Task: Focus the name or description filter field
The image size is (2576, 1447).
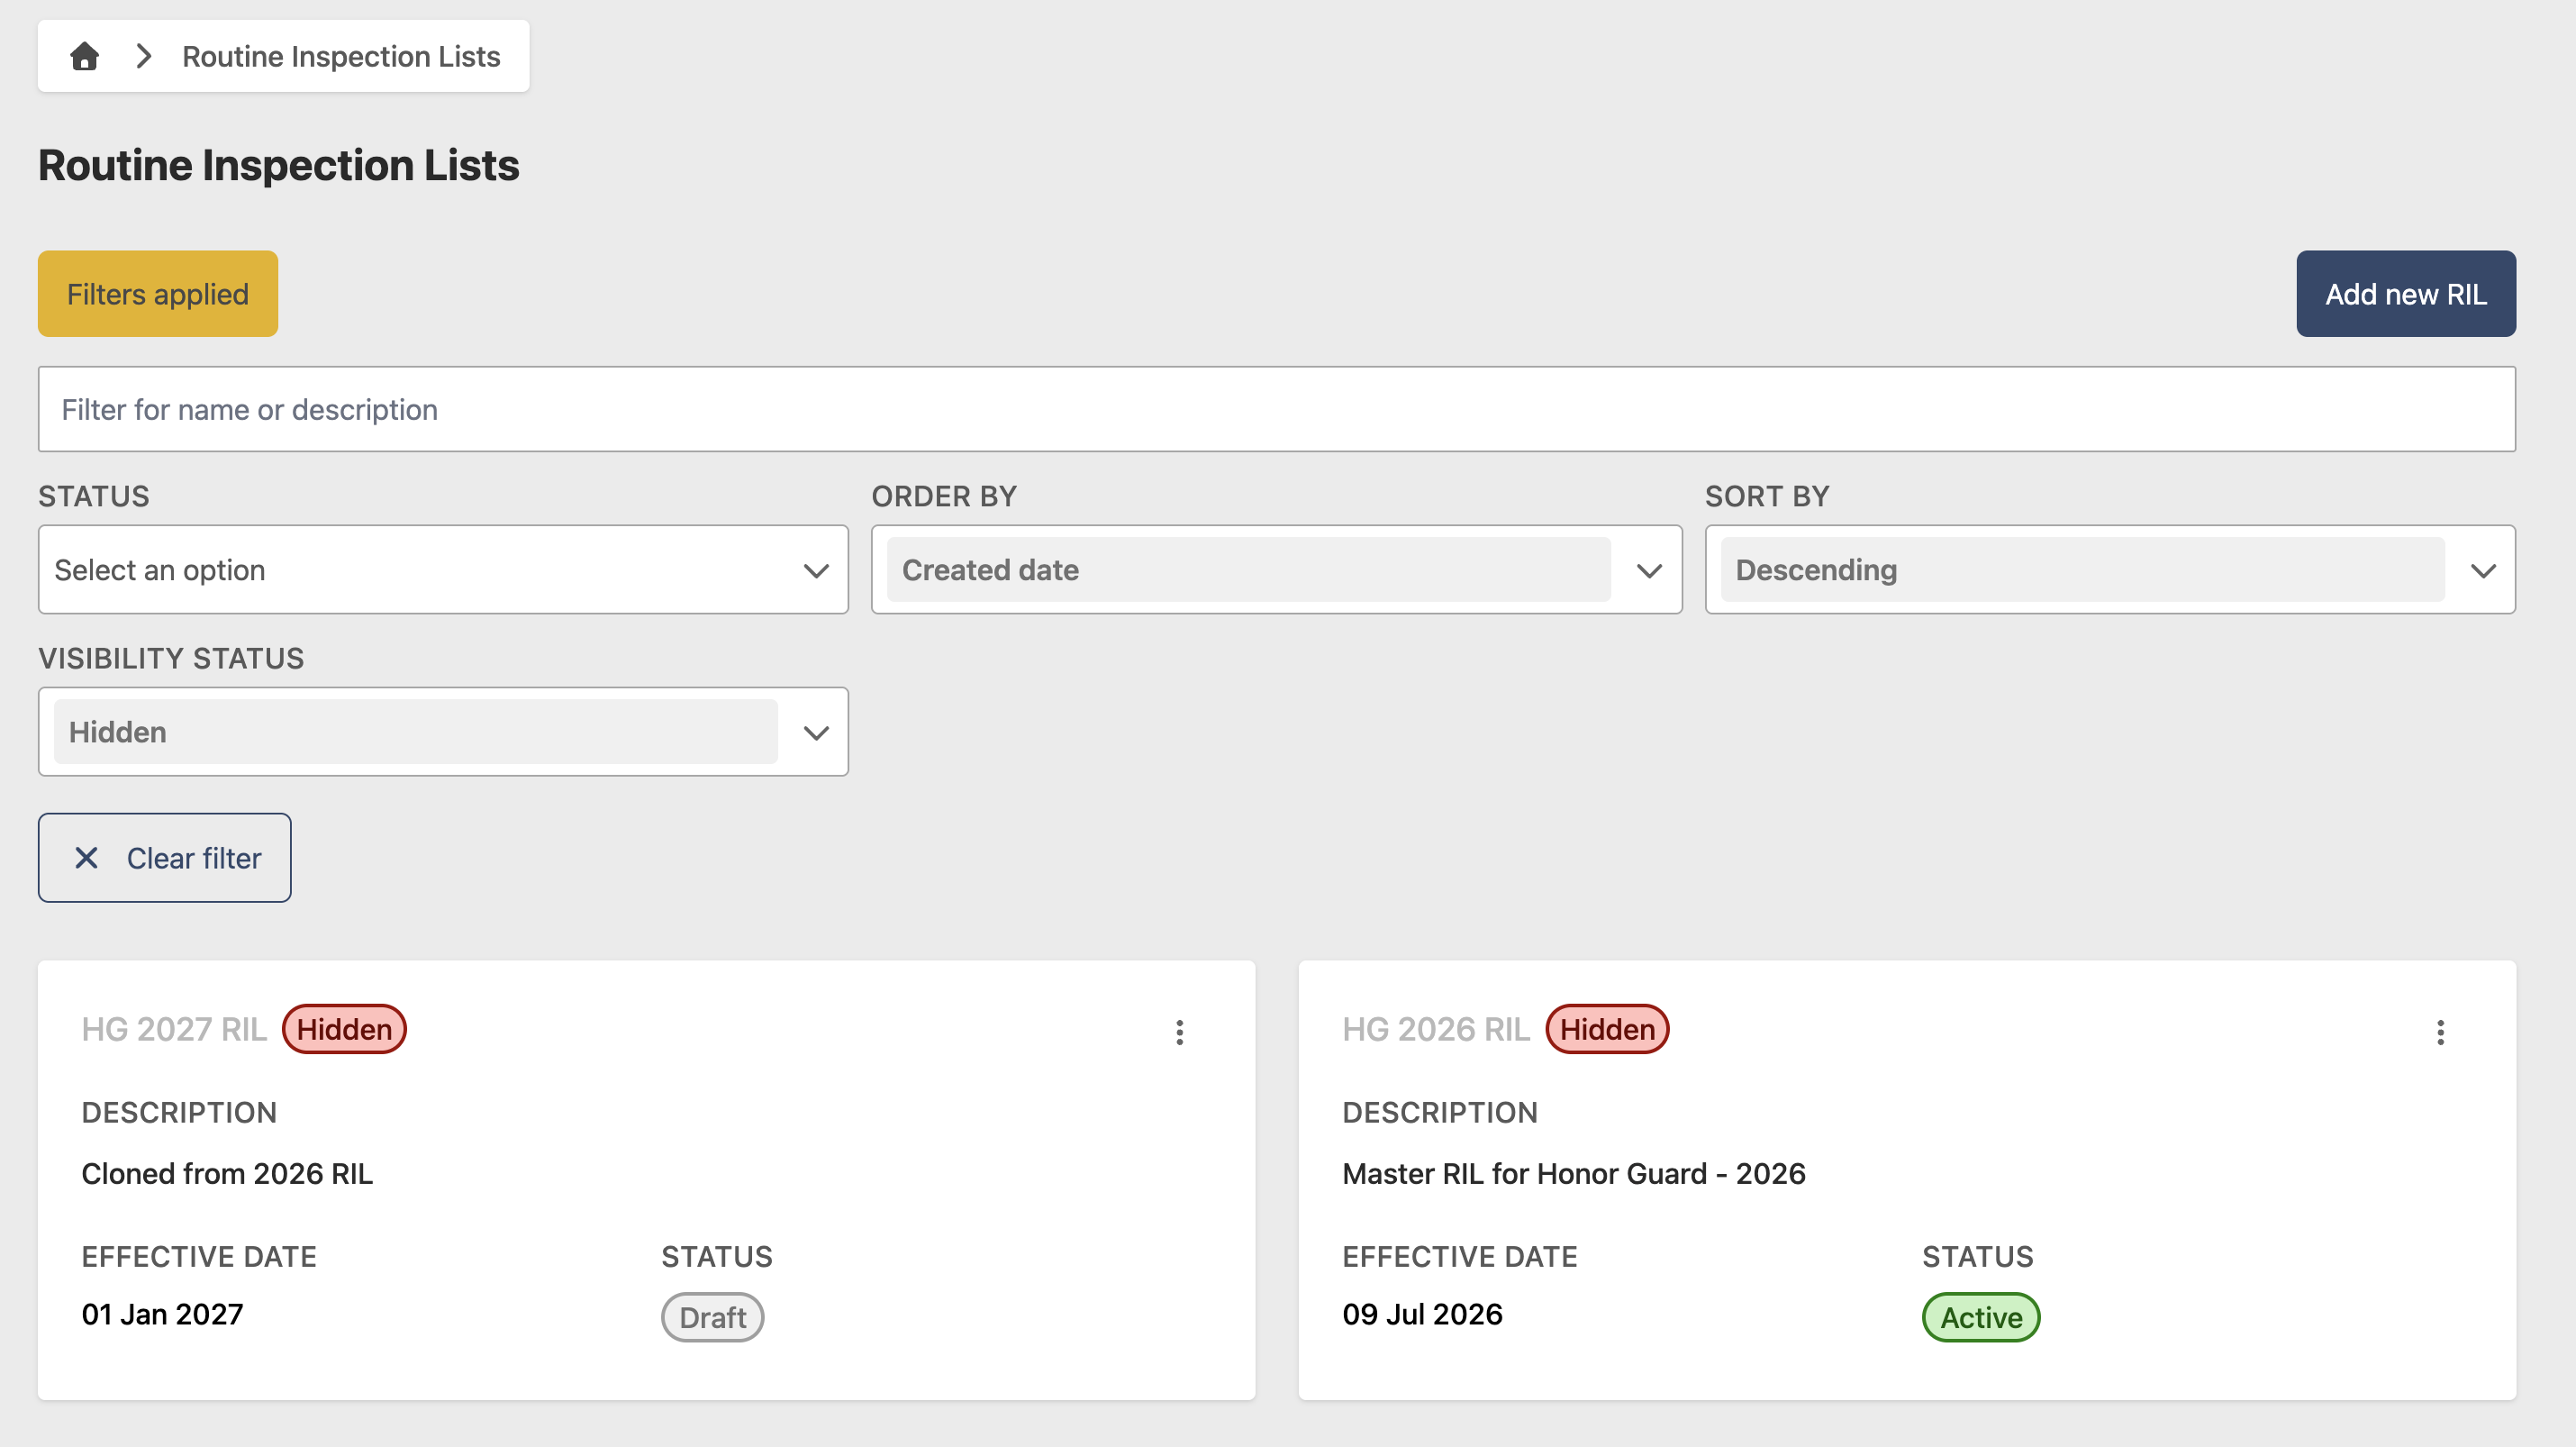Action: click(x=1276, y=409)
